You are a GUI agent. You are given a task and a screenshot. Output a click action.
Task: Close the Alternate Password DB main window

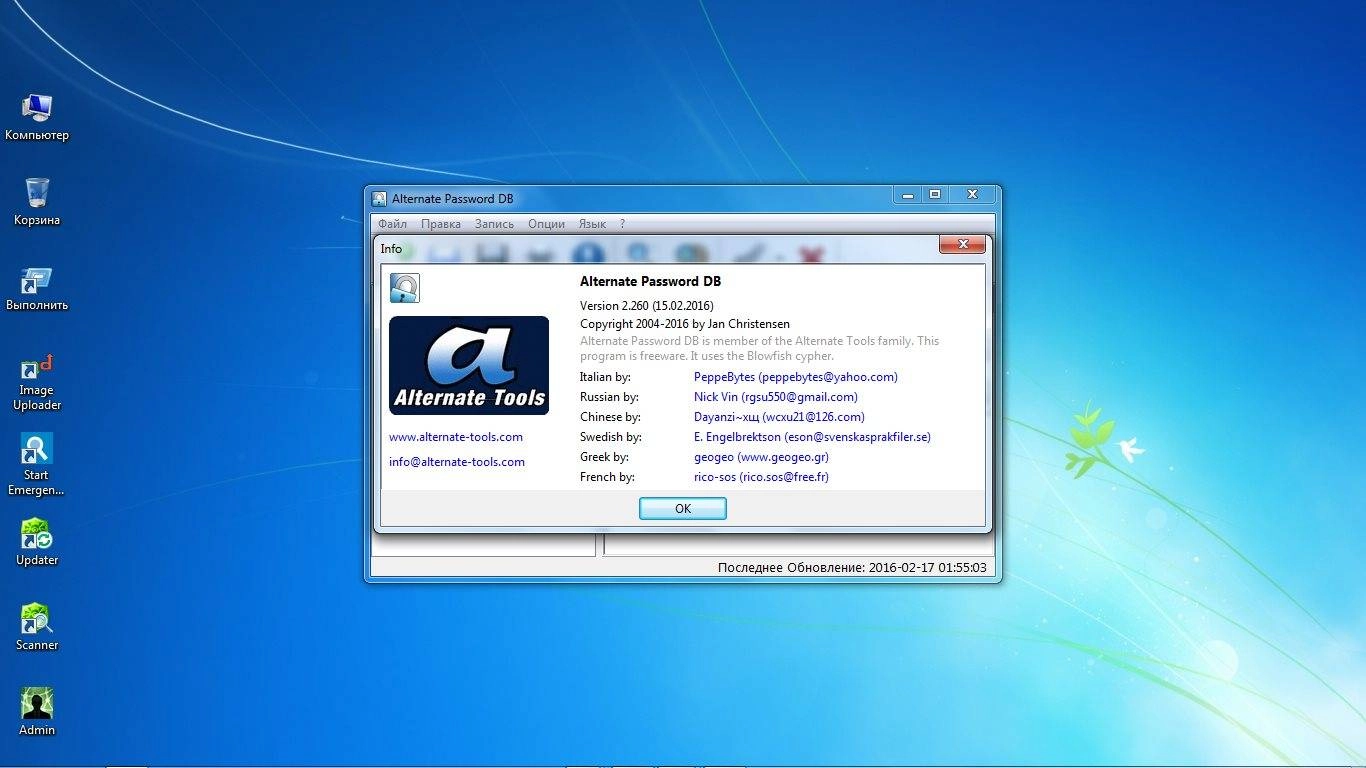point(972,194)
